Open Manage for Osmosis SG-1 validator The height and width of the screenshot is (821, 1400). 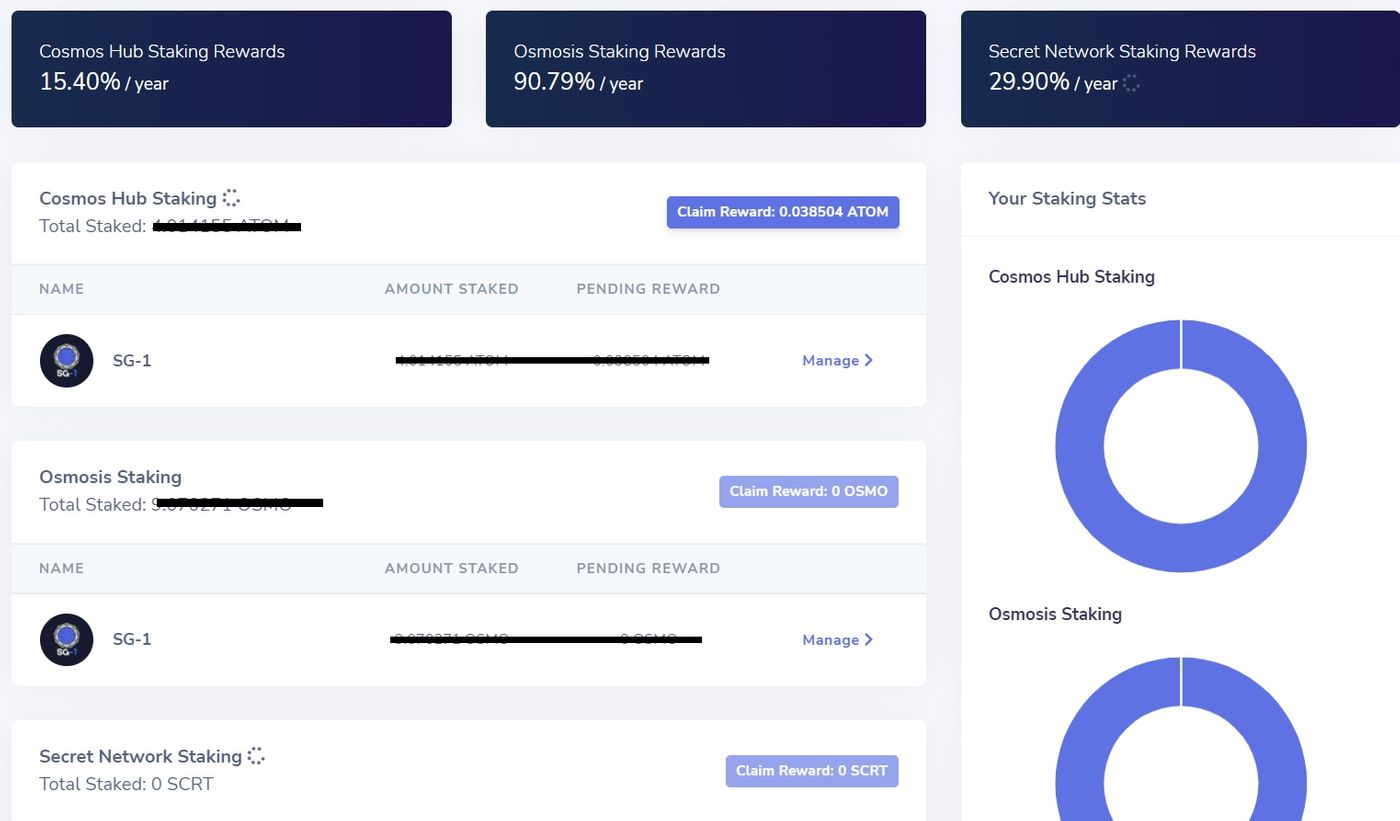838,640
